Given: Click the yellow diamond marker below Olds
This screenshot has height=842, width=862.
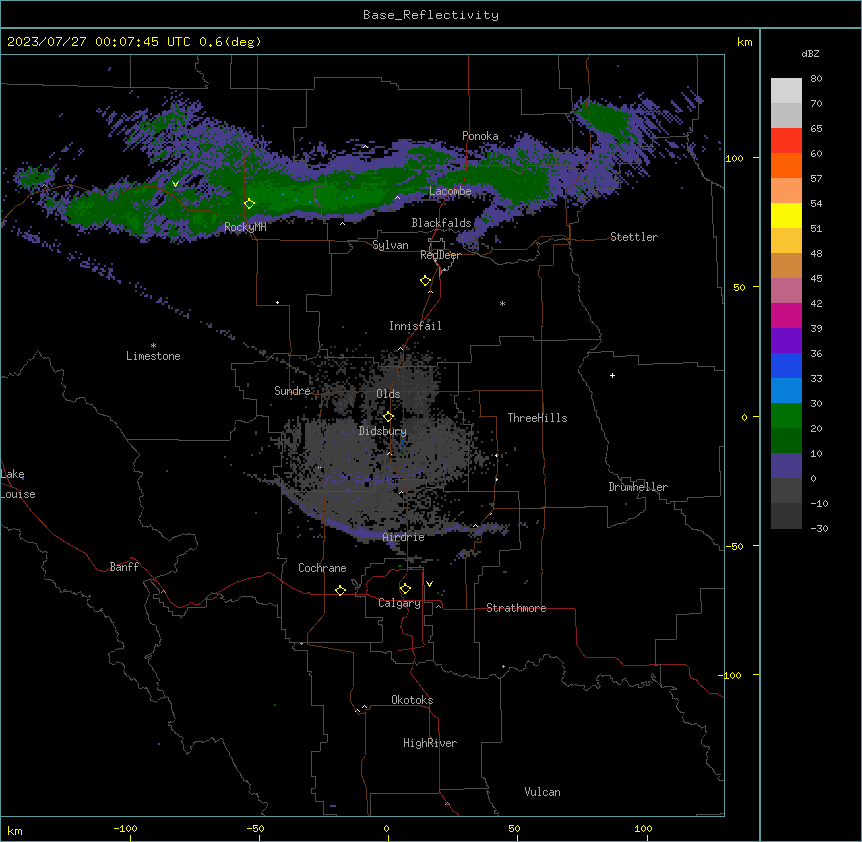Looking at the screenshot, I should (388, 417).
